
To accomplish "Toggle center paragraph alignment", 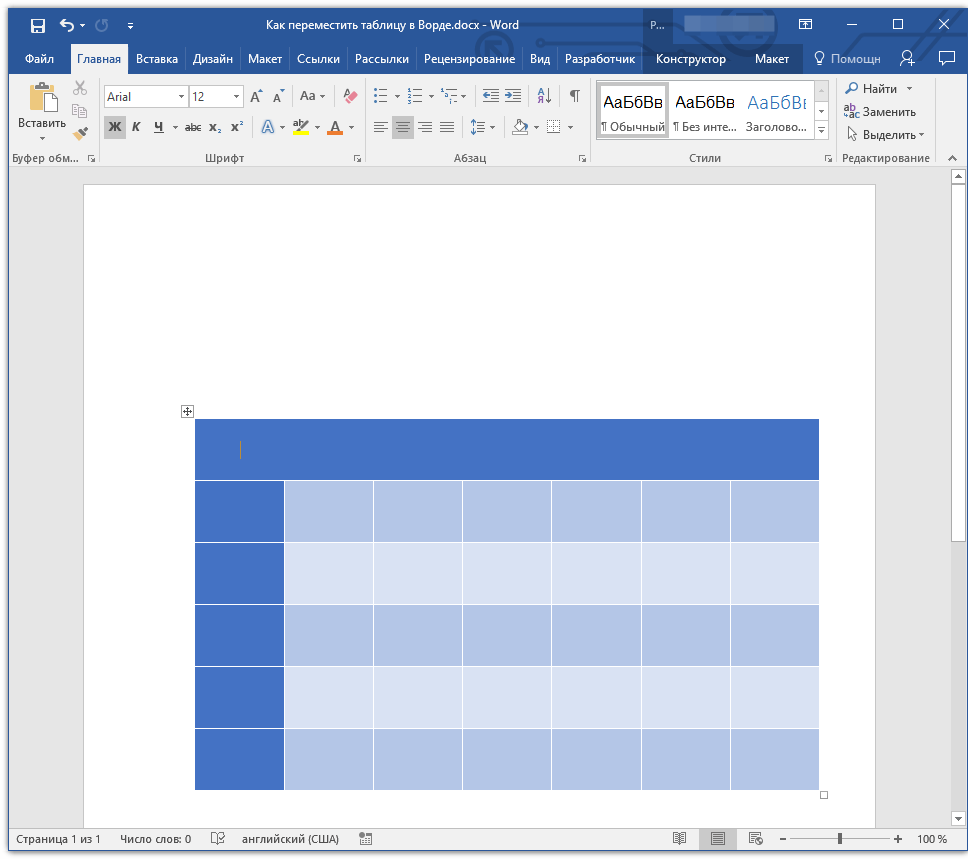I will click(x=403, y=127).
